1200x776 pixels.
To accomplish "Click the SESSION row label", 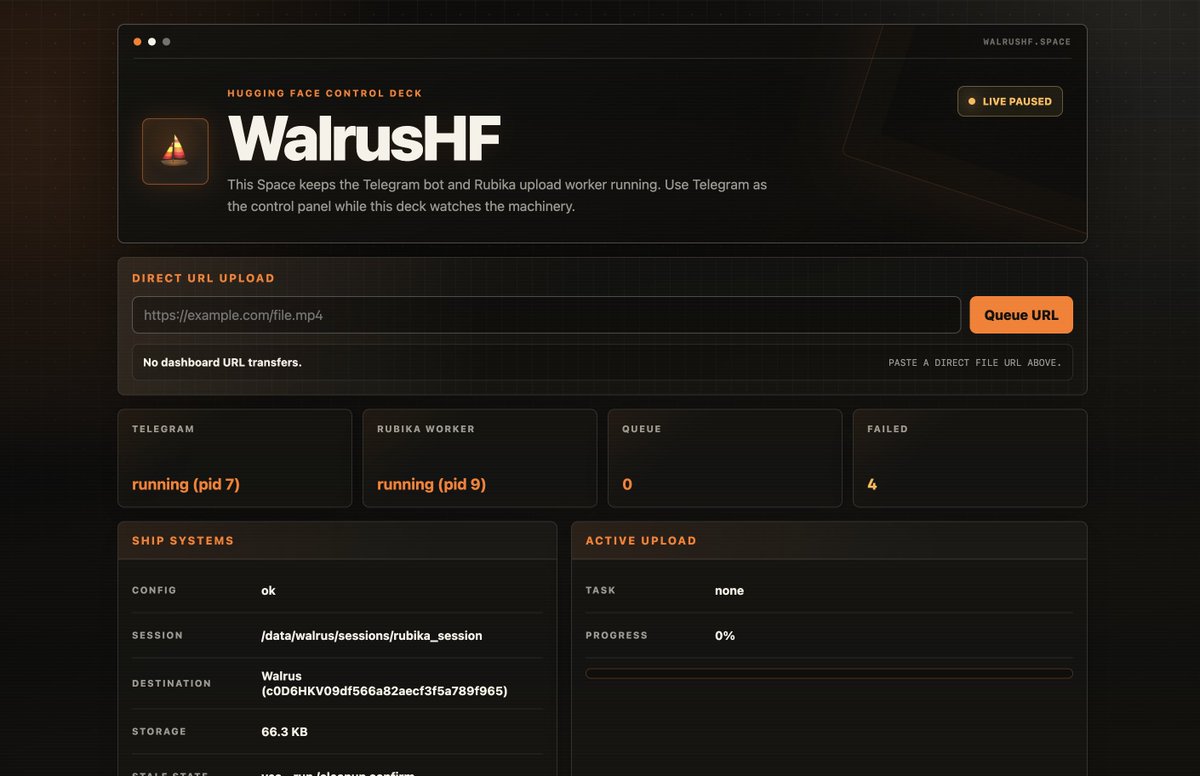I will click(x=158, y=635).
